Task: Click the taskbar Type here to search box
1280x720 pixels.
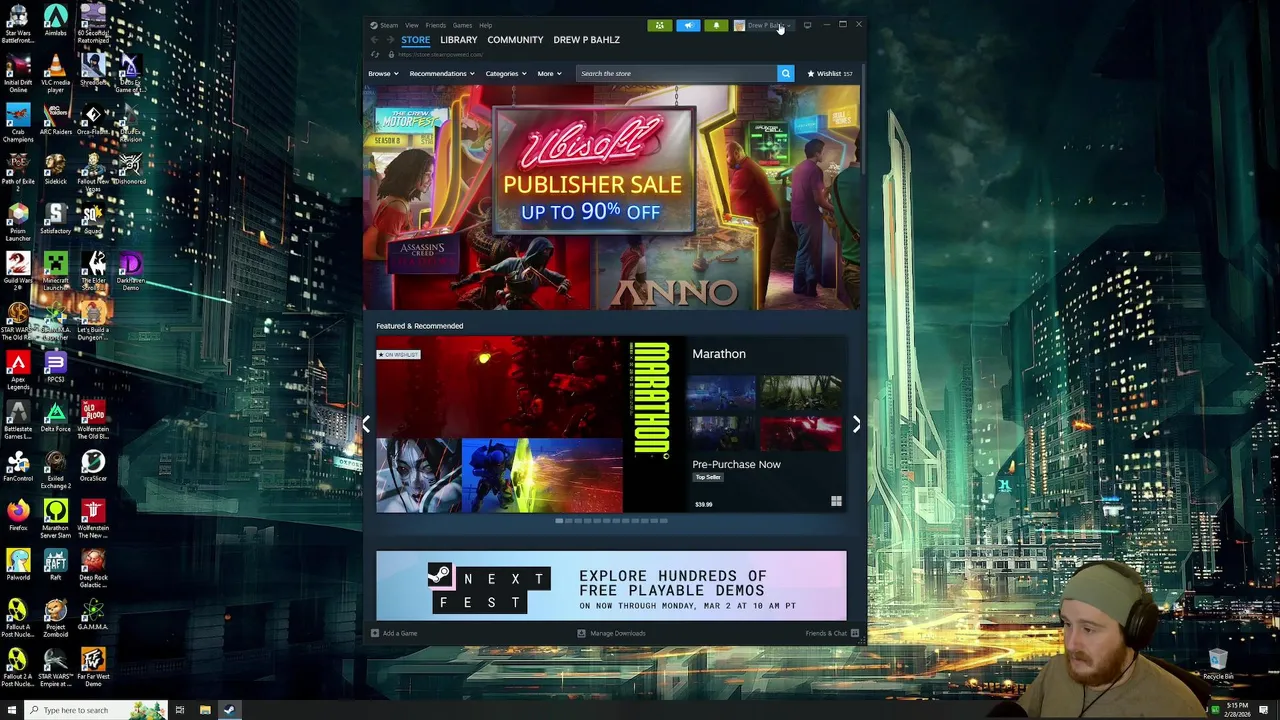Action: click(95, 710)
